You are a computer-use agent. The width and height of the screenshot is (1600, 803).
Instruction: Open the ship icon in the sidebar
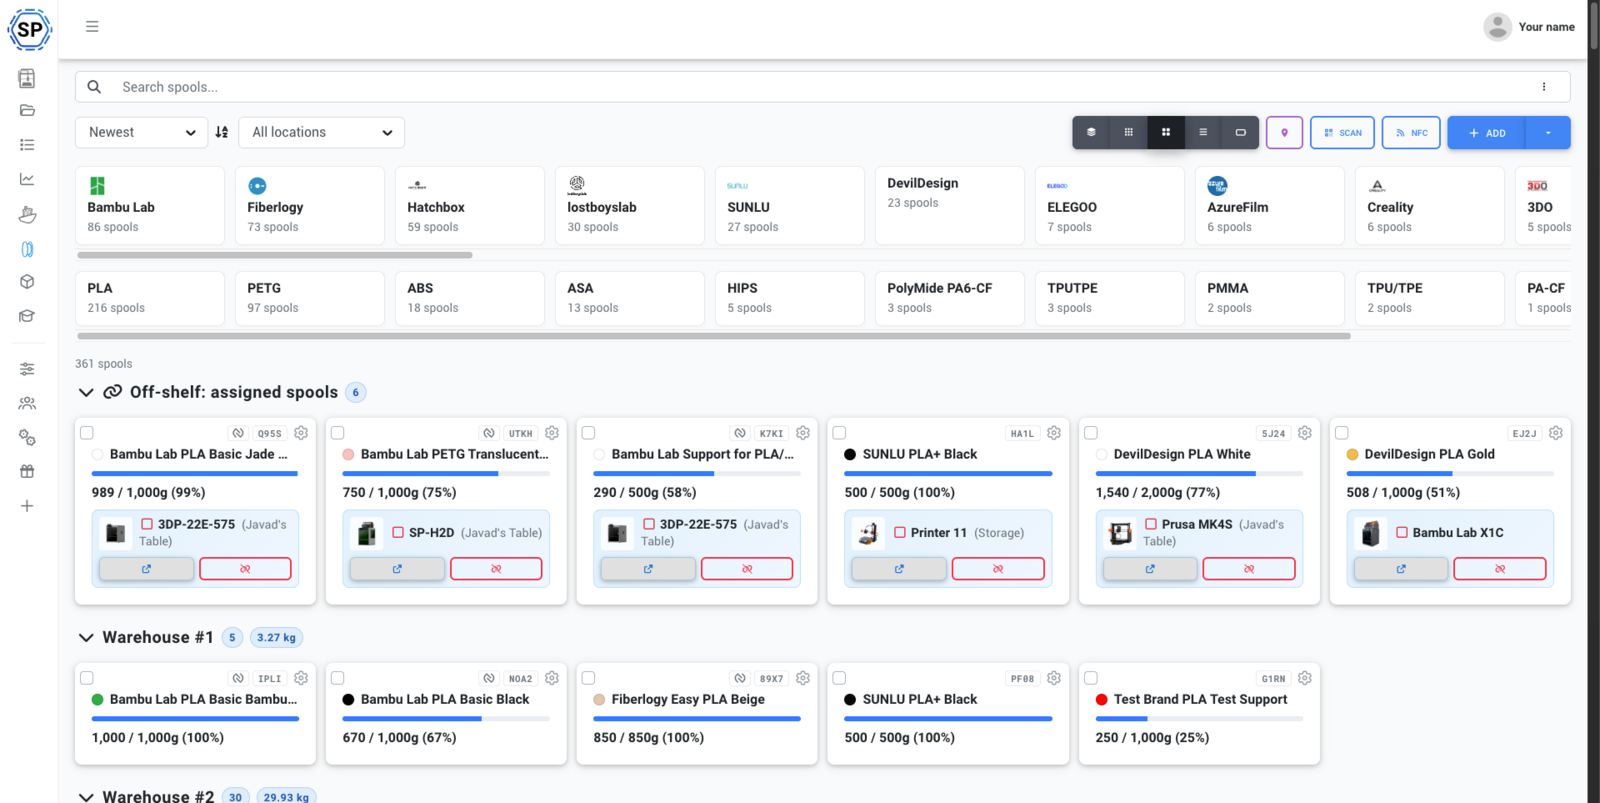point(27,214)
